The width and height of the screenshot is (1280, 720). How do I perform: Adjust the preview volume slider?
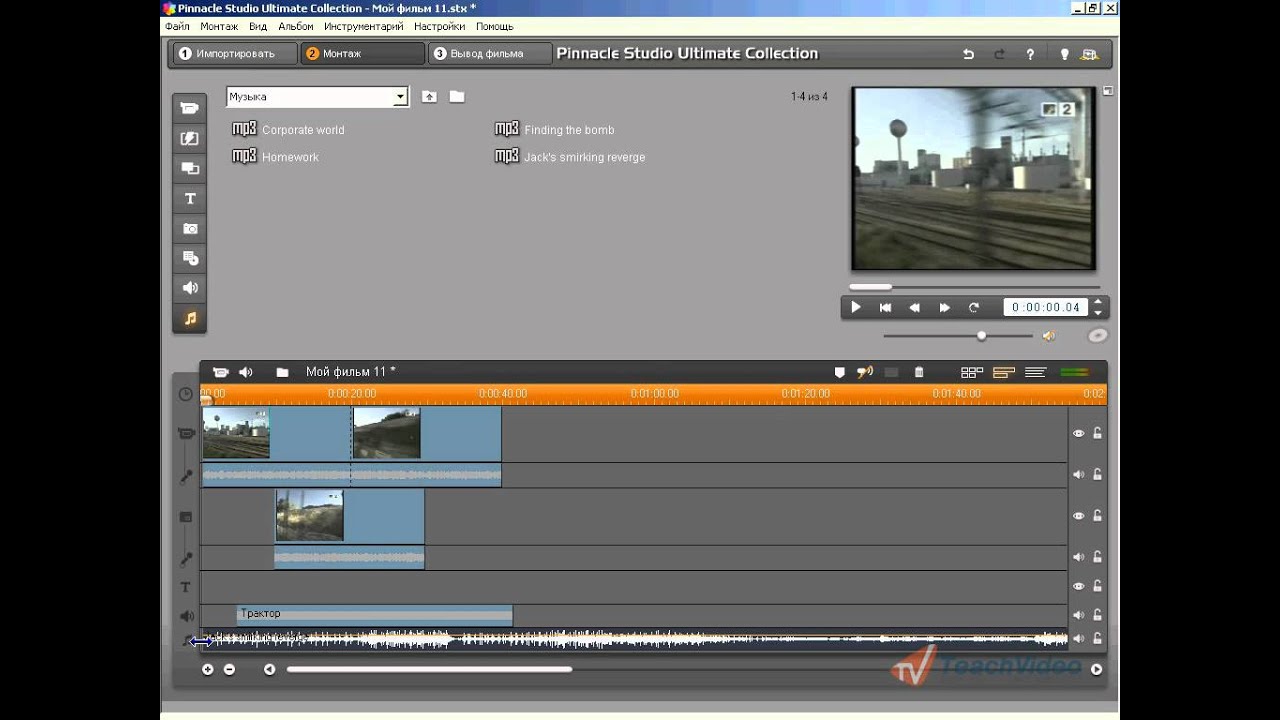[981, 336]
